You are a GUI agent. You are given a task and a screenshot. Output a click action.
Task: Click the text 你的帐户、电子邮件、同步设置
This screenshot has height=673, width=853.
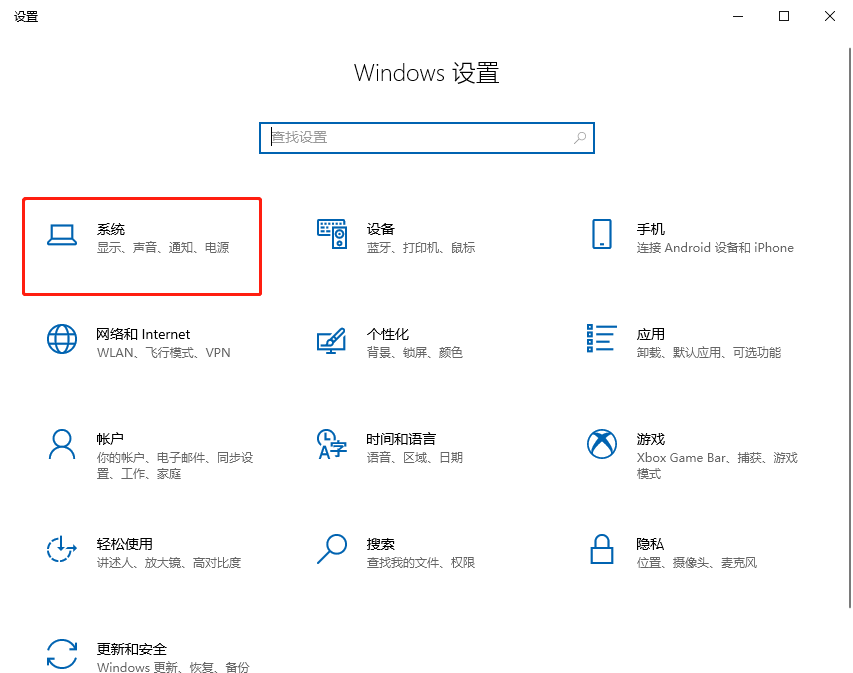point(175,466)
